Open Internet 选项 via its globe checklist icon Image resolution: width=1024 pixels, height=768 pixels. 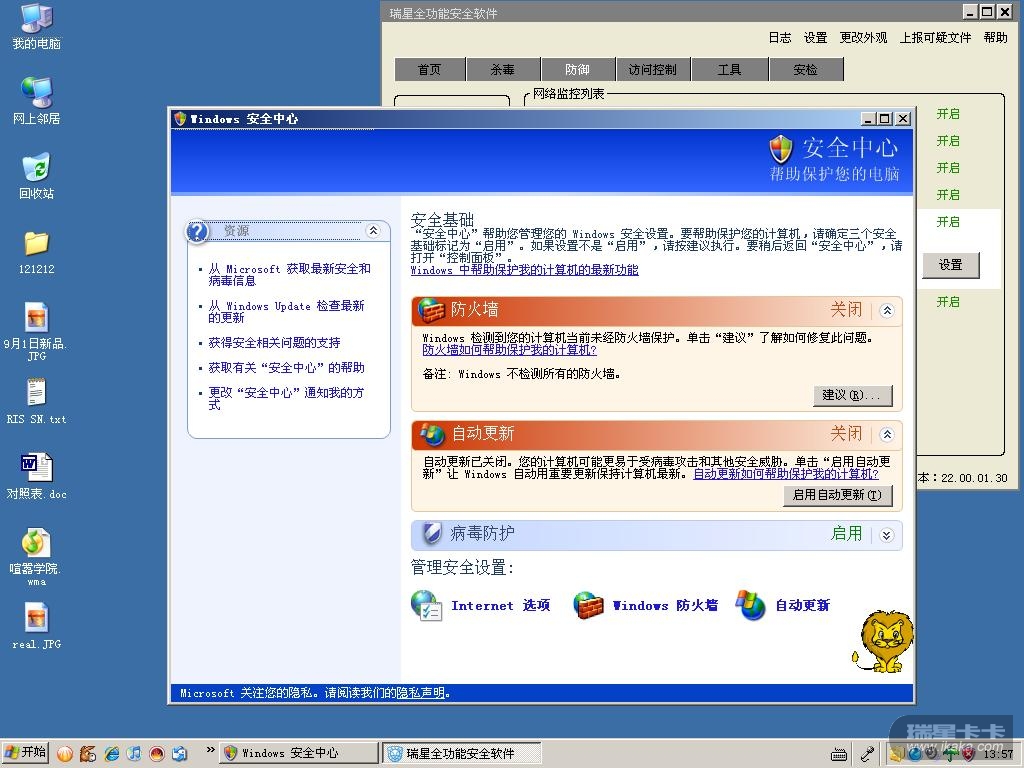tap(426, 605)
